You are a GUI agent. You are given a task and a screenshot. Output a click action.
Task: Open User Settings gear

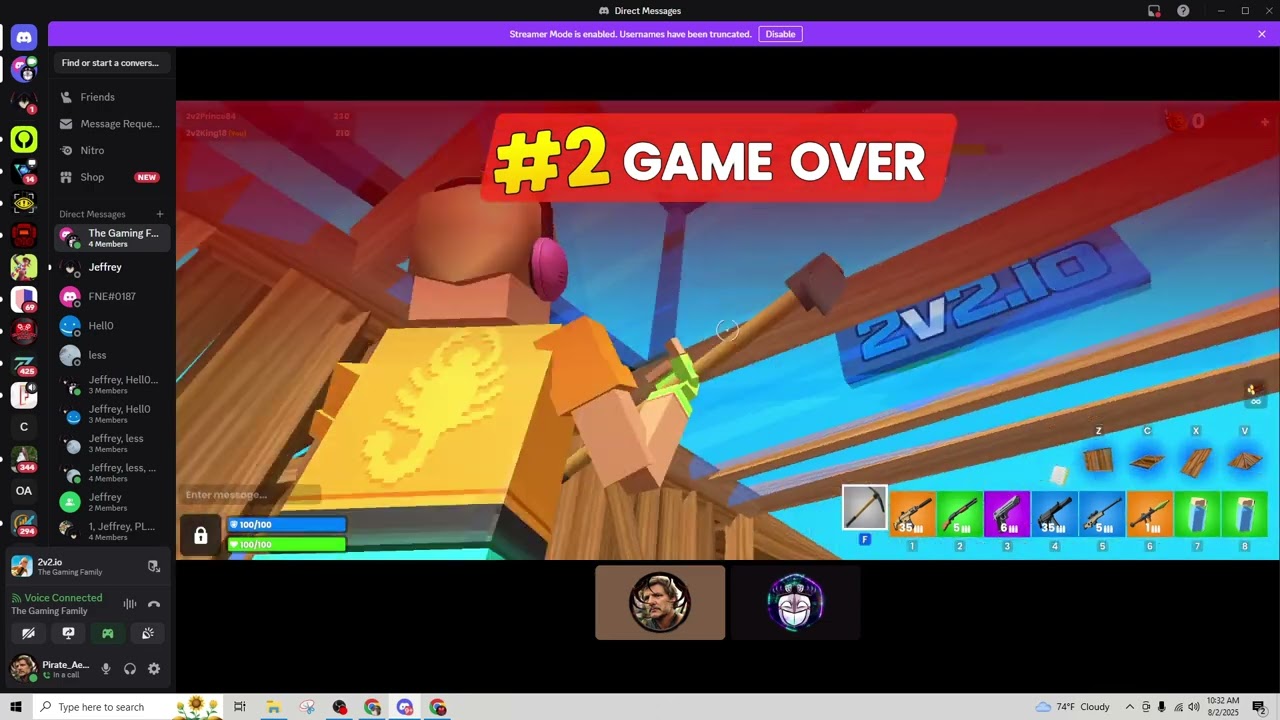click(x=154, y=669)
